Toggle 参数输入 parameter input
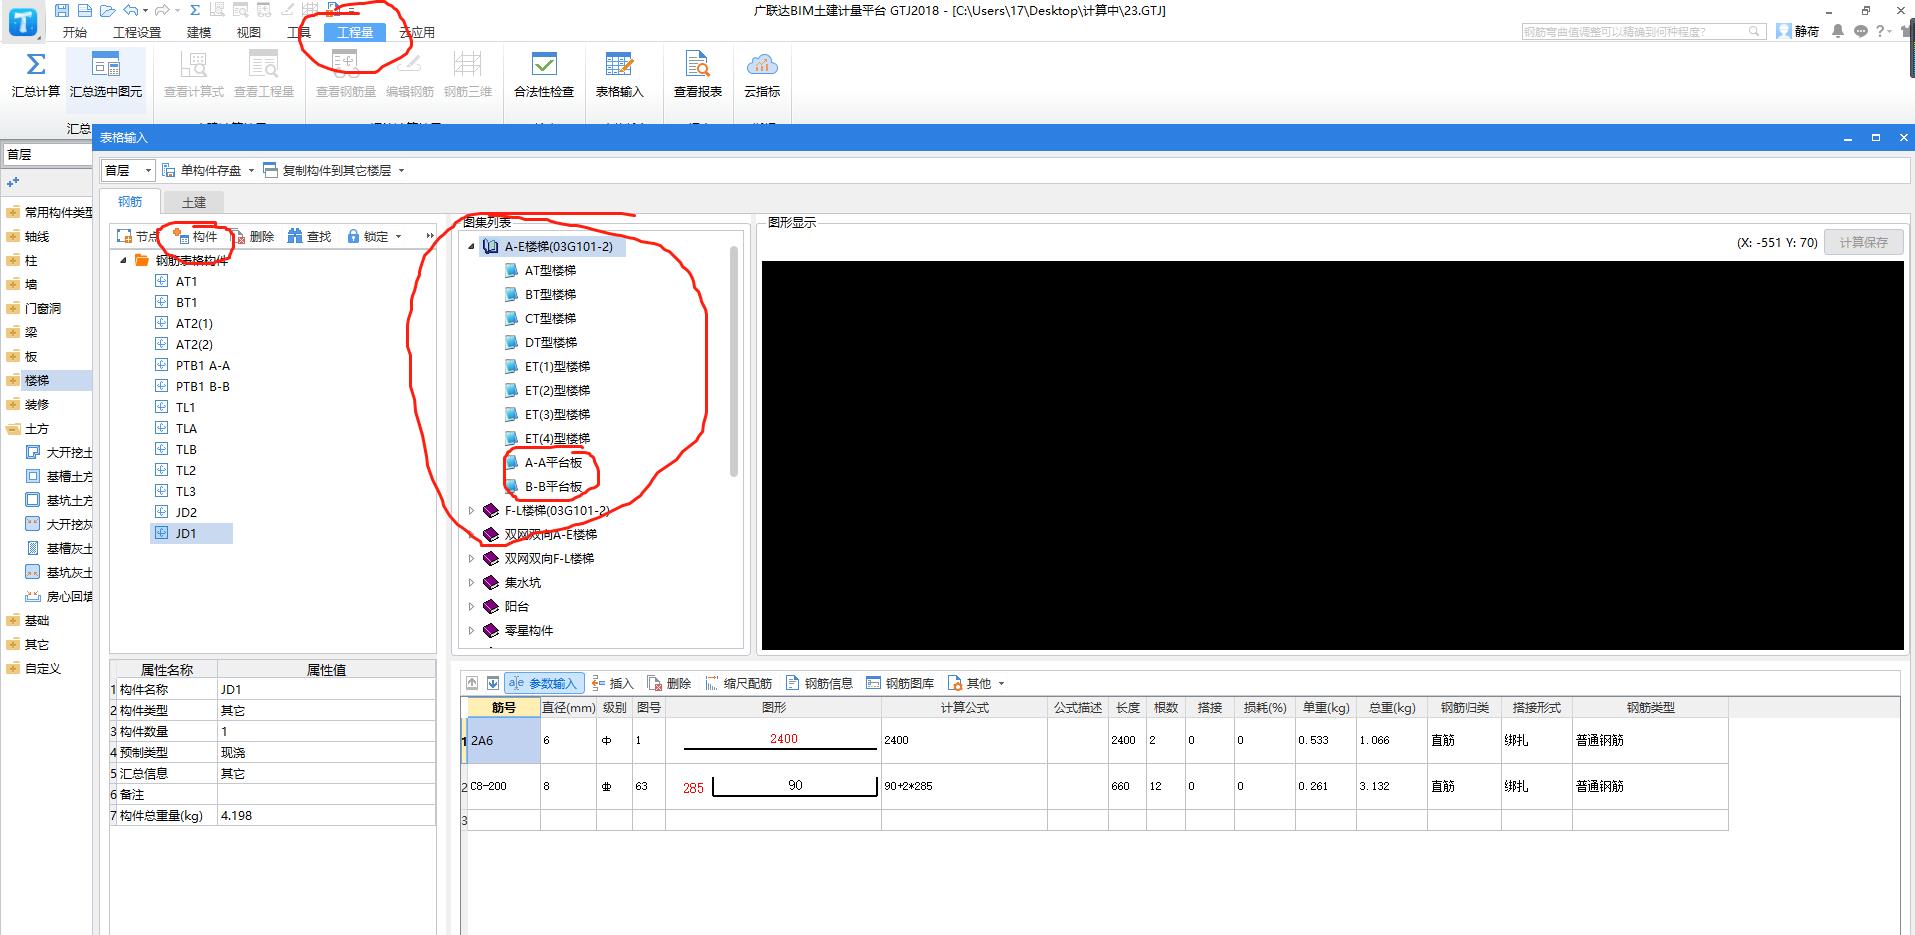Viewport: 1915px width, 935px height. 543,683
